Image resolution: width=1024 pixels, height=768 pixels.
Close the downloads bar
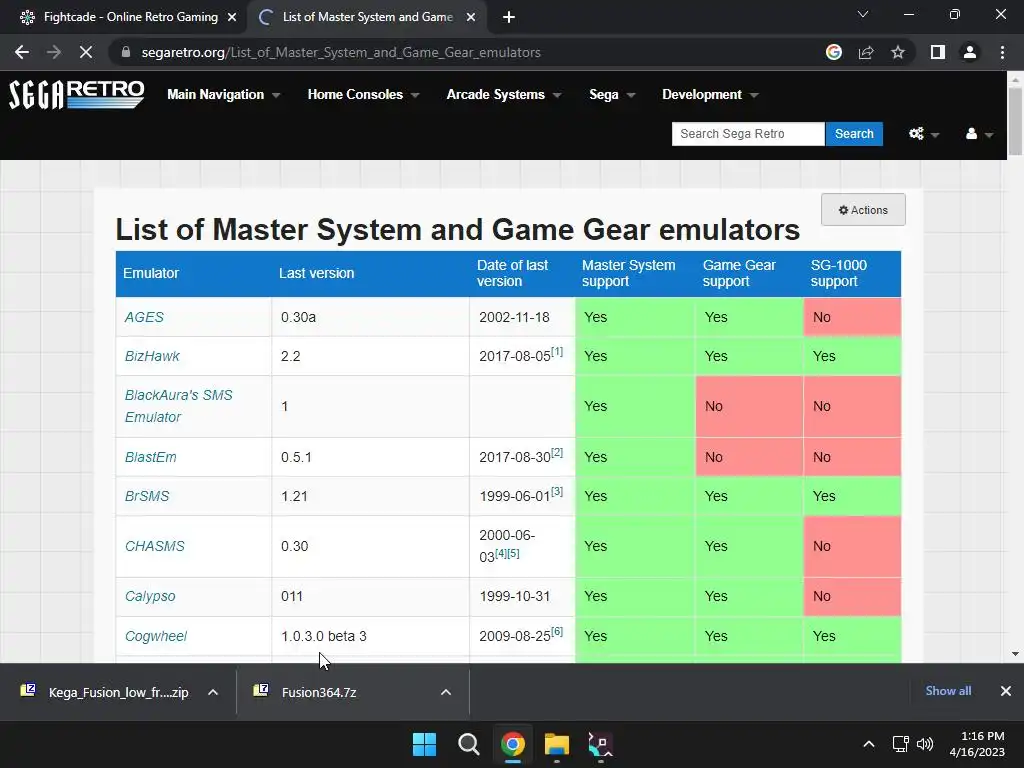click(1006, 691)
